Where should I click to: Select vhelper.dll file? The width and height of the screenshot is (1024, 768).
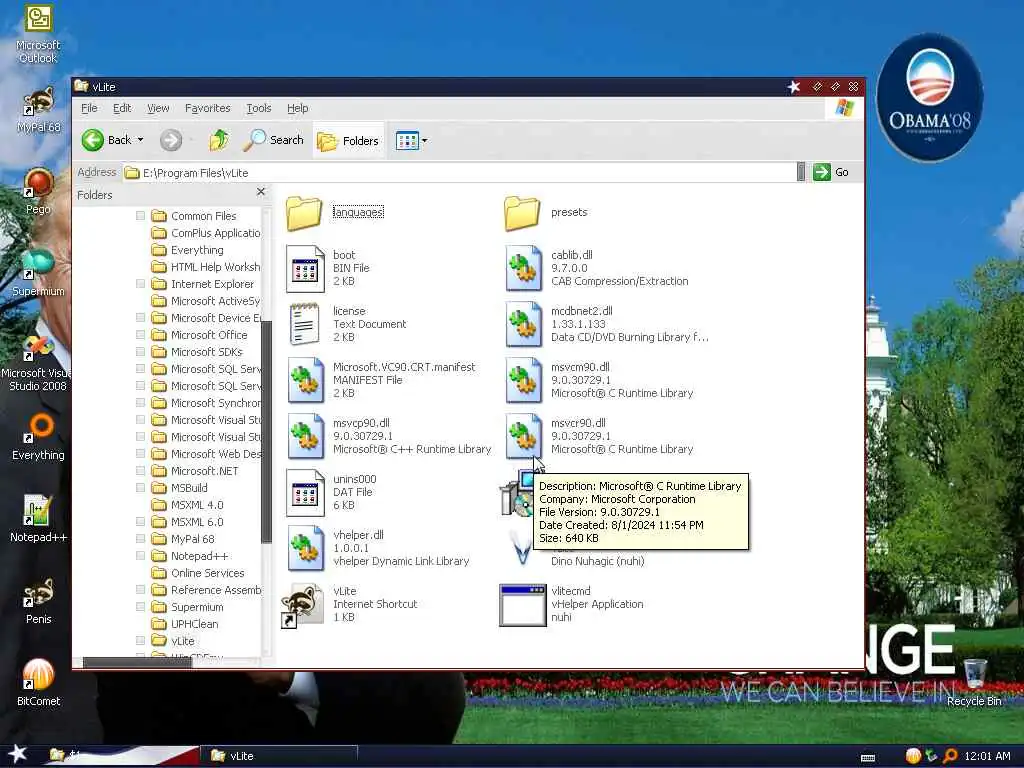click(x=305, y=549)
